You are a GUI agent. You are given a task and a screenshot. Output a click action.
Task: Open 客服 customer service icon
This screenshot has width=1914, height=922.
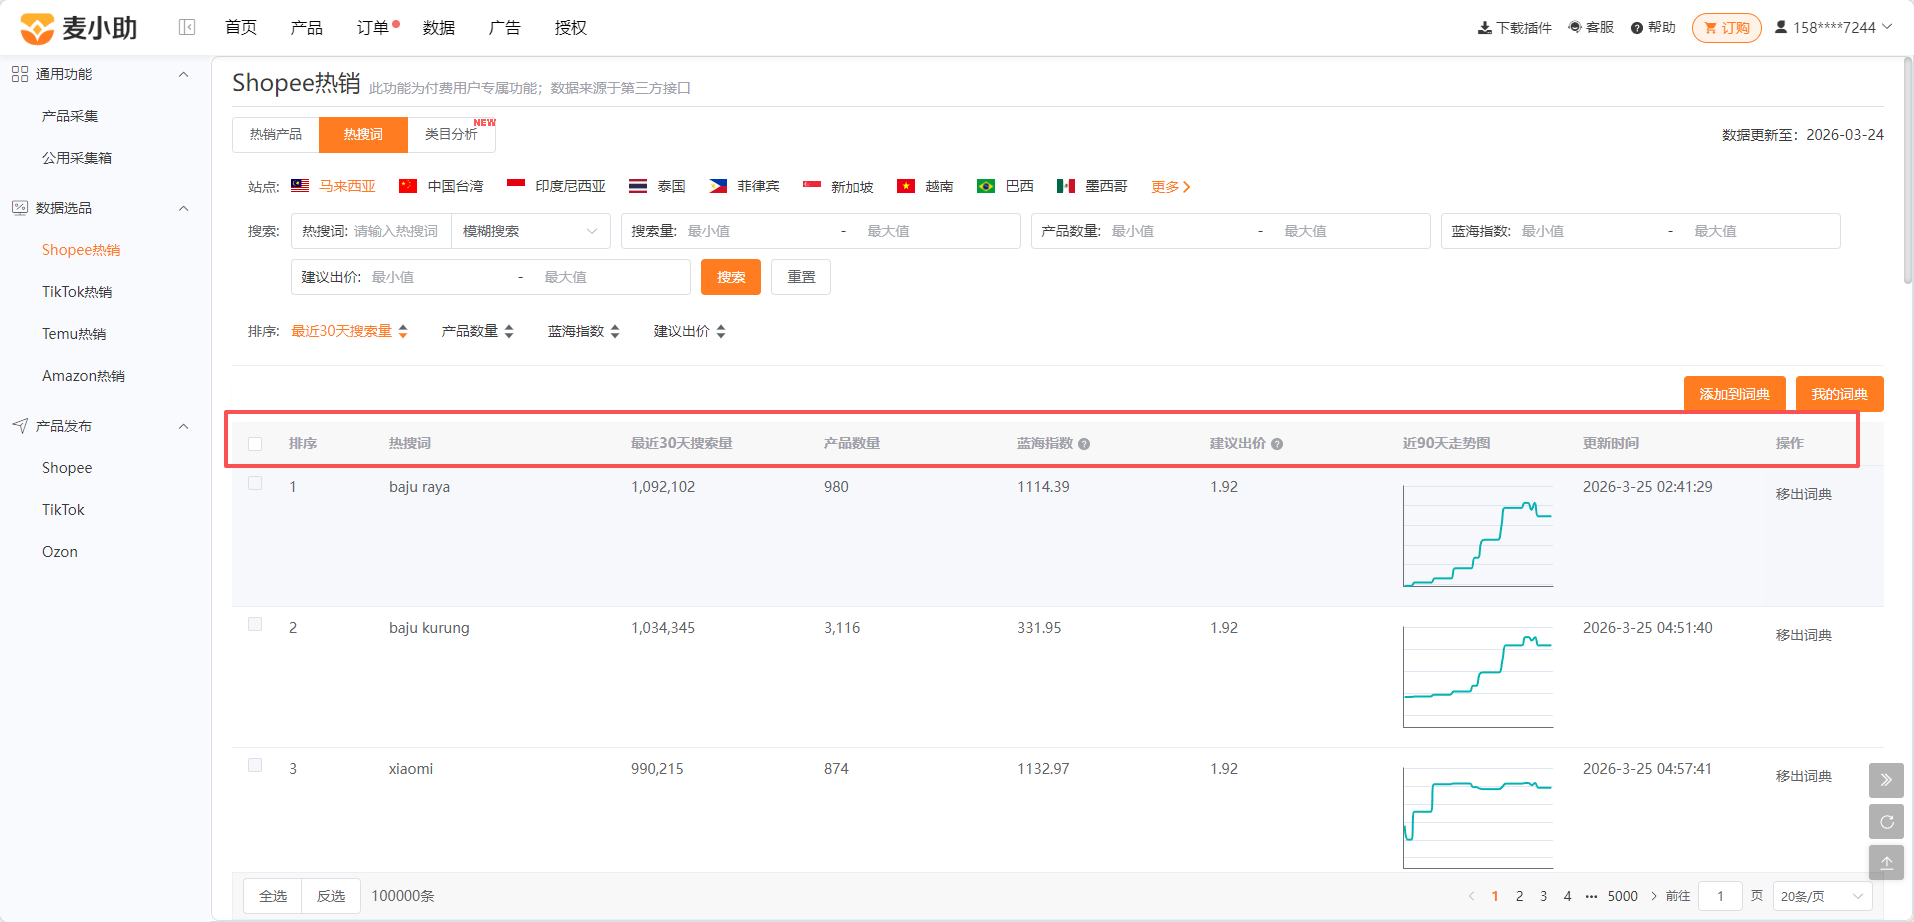1575,27
